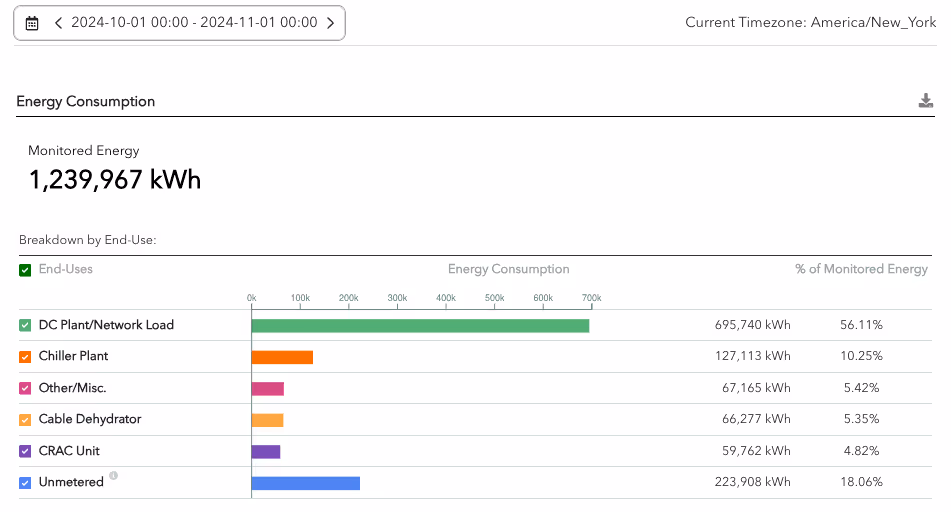Screen dimensions: 951x512
Task: Click the date range text field
Action: tap(194, 22)
